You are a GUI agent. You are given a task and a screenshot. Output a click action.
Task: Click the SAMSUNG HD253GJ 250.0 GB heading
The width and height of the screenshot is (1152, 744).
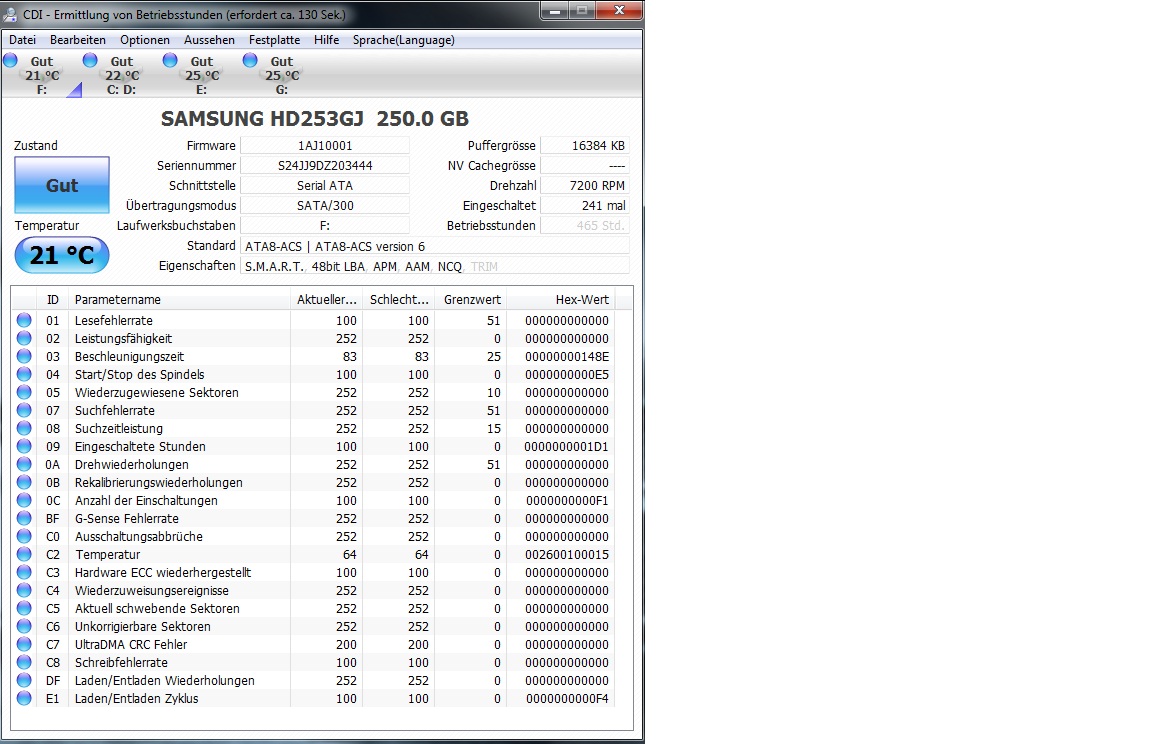(314, 118)
